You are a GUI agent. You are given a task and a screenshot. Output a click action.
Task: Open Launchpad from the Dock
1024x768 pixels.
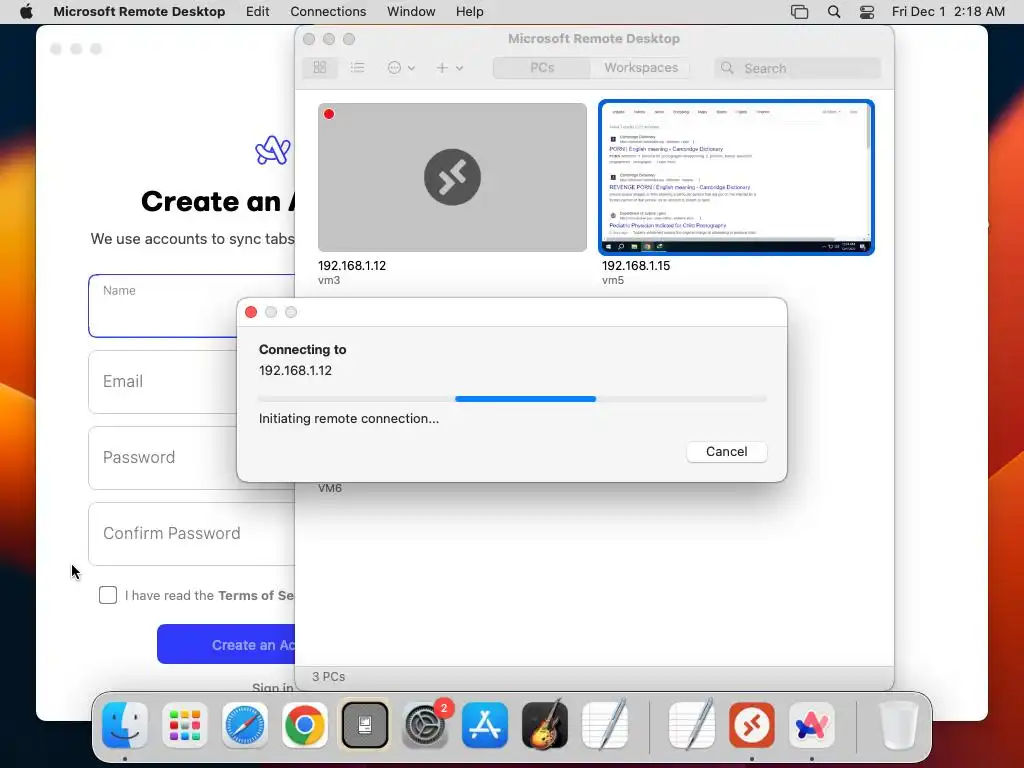[185, 725]
